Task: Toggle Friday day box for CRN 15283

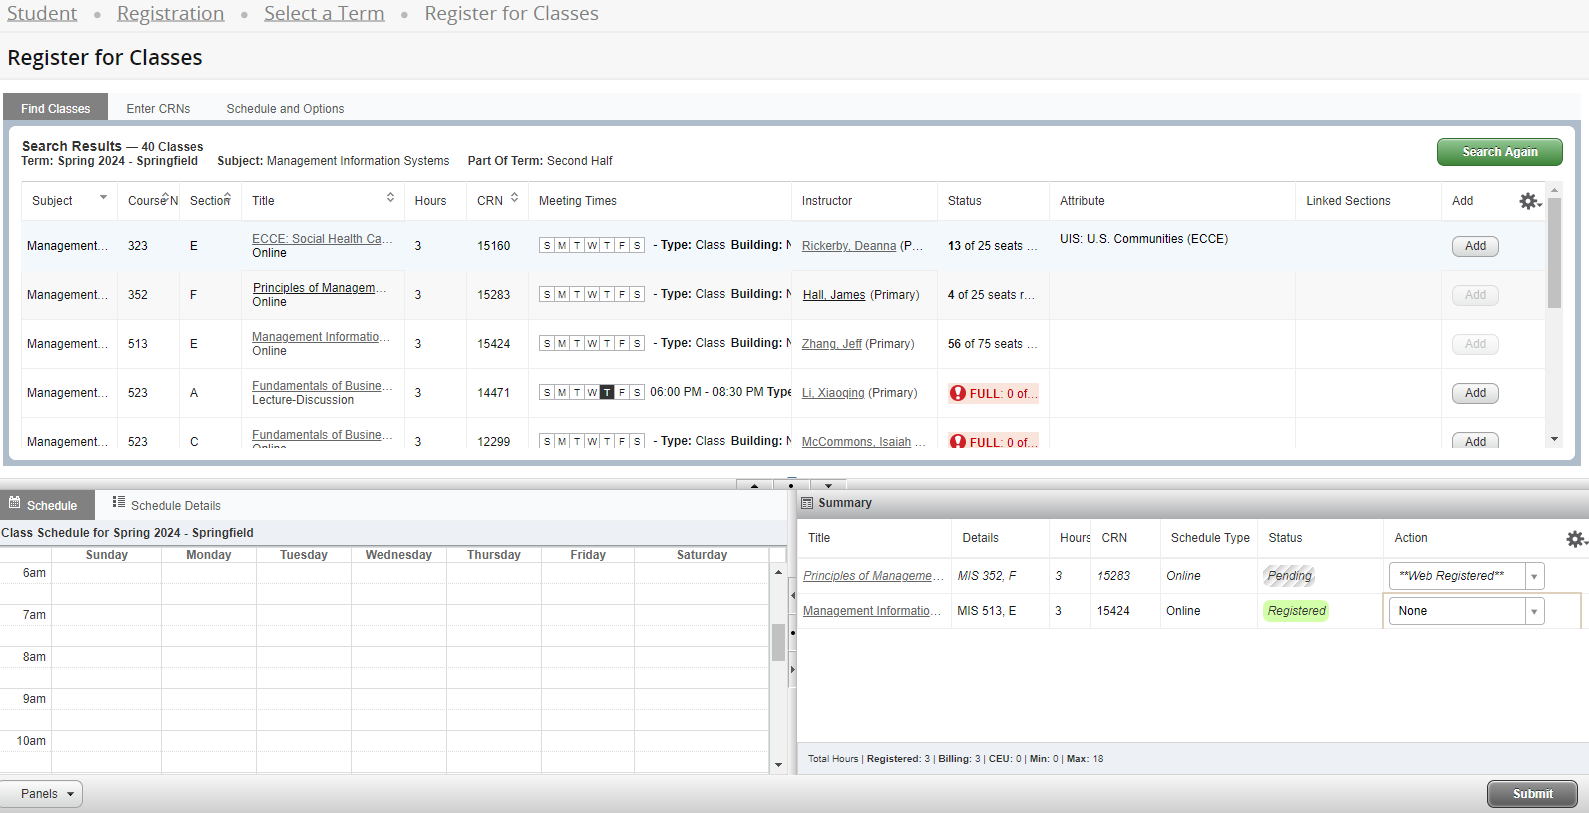Action: pos(622,295)
